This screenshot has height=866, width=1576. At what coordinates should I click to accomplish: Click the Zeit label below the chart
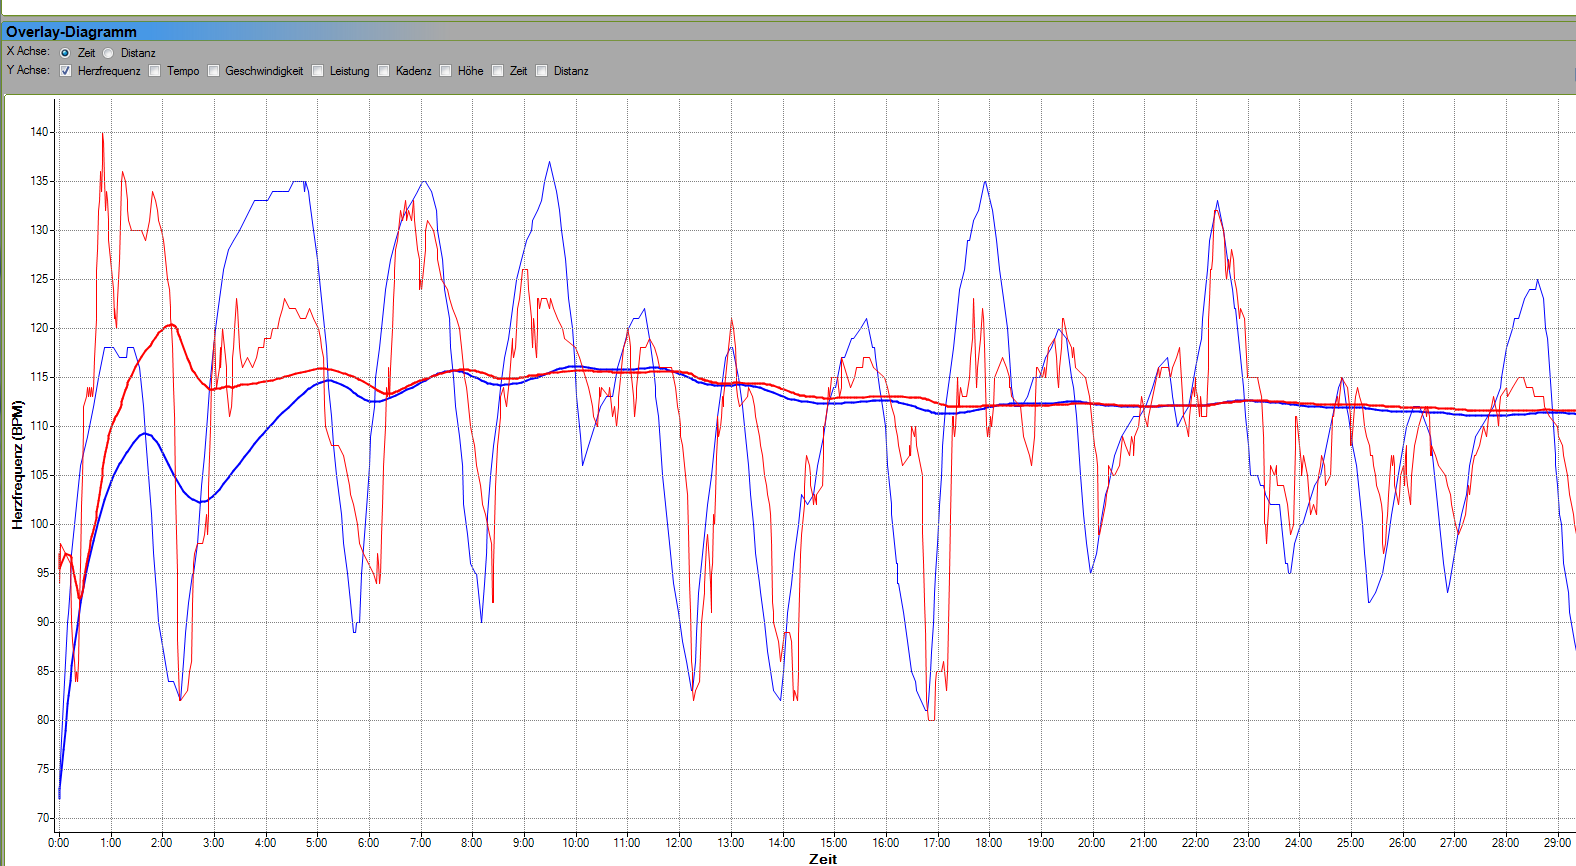822,858
